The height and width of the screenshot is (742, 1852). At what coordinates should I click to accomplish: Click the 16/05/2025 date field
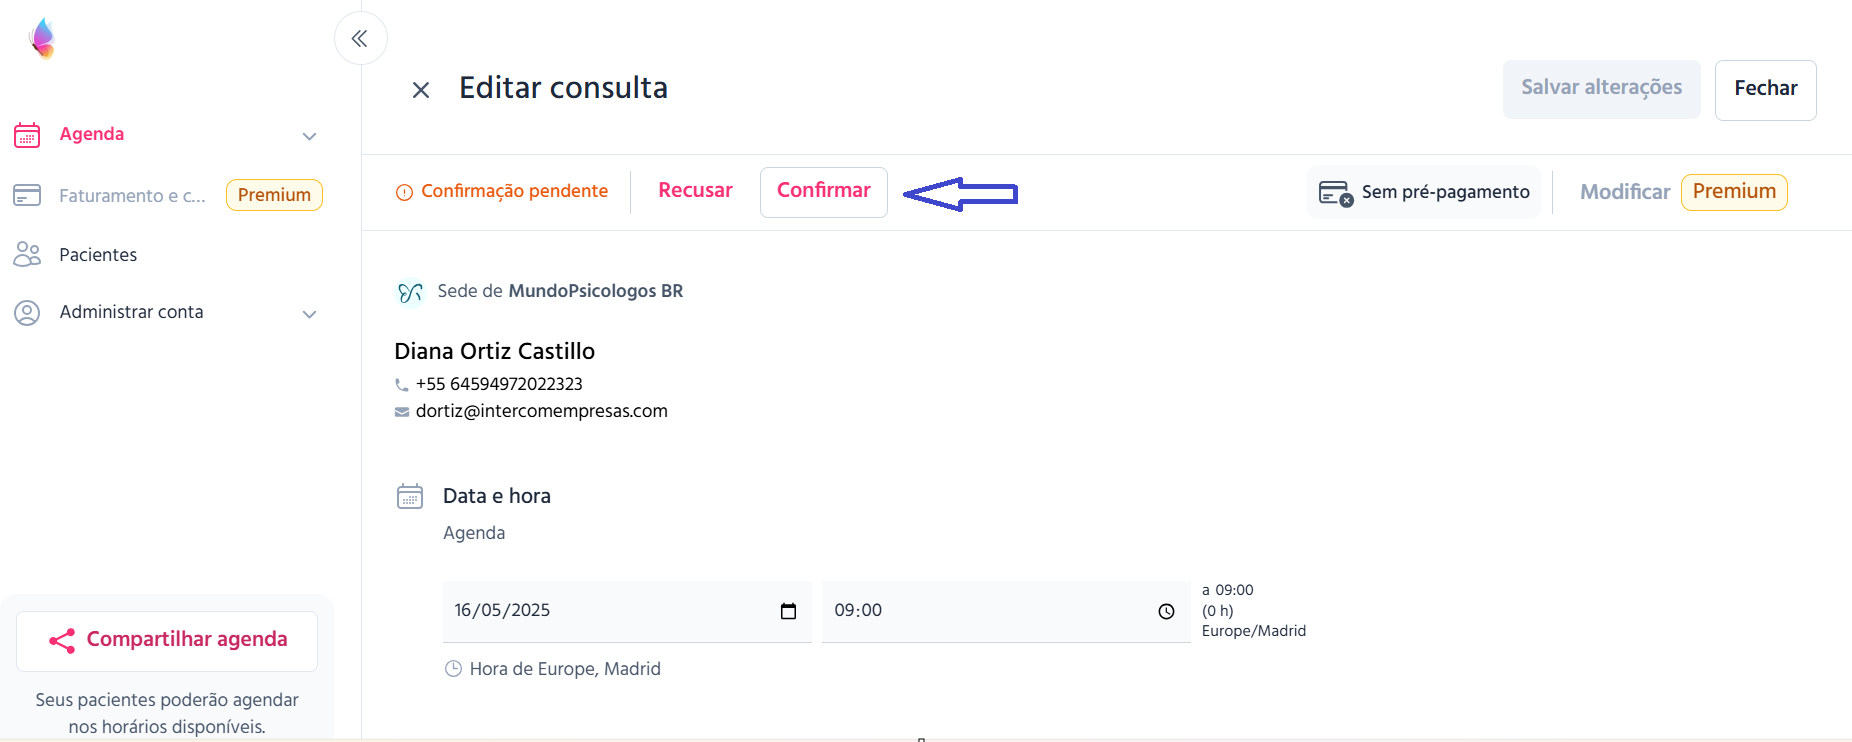pos(627,611)
